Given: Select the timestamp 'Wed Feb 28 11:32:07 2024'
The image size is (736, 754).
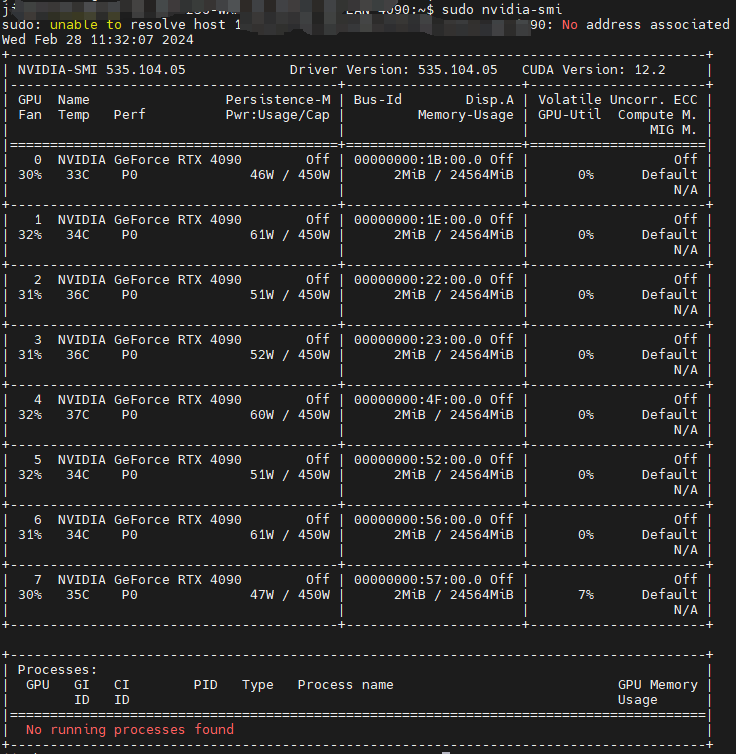Looking at the screenshot, I should [98, 39].
